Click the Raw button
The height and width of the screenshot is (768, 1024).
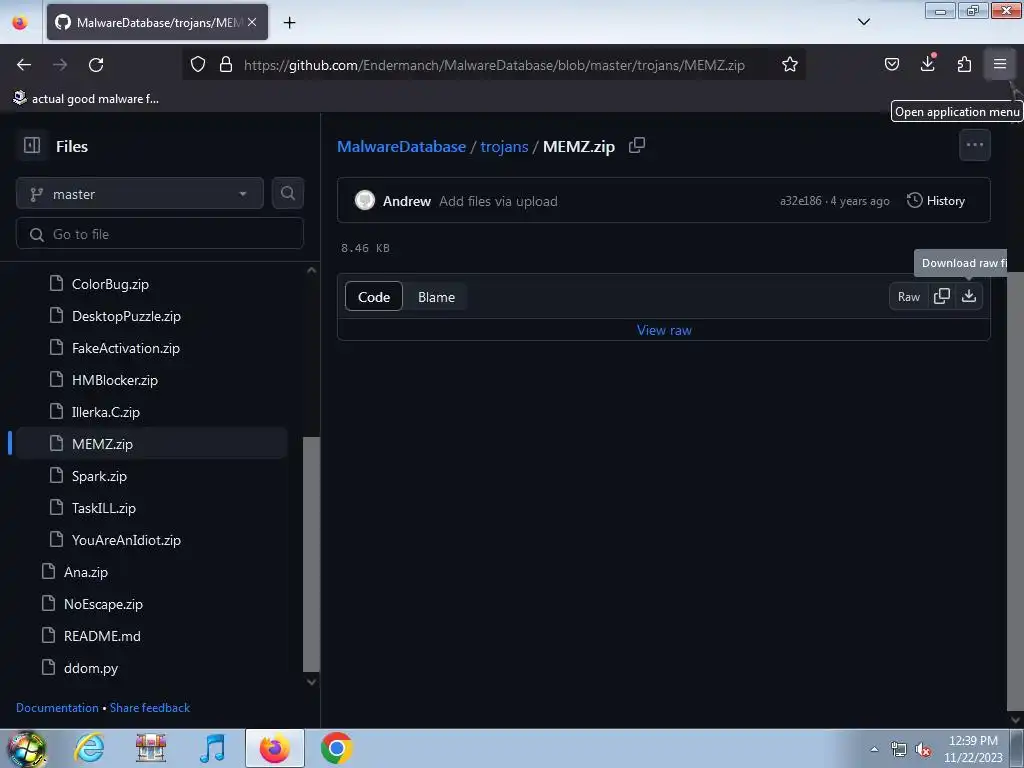click(x=908, y=296)
